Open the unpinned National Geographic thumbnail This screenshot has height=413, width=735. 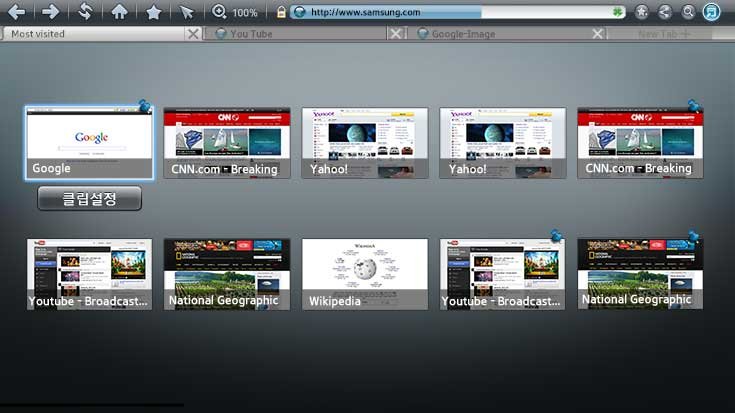pos(227,274)
